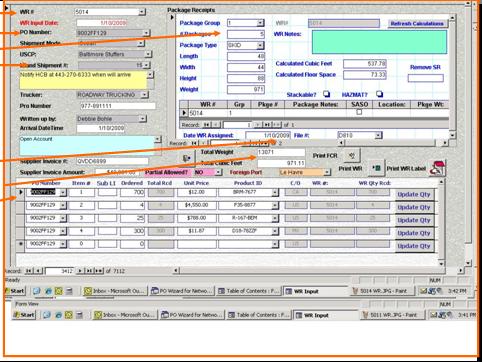
Task: Switch to 5011 WR.JPG - Paint taskbar window
Action: 392,315
